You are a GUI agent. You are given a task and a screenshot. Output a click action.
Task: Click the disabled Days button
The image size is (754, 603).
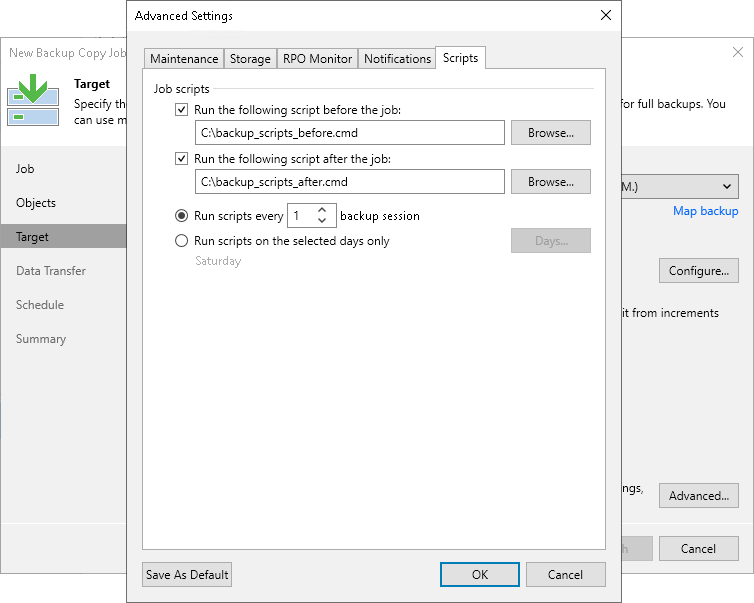[551, 240]
